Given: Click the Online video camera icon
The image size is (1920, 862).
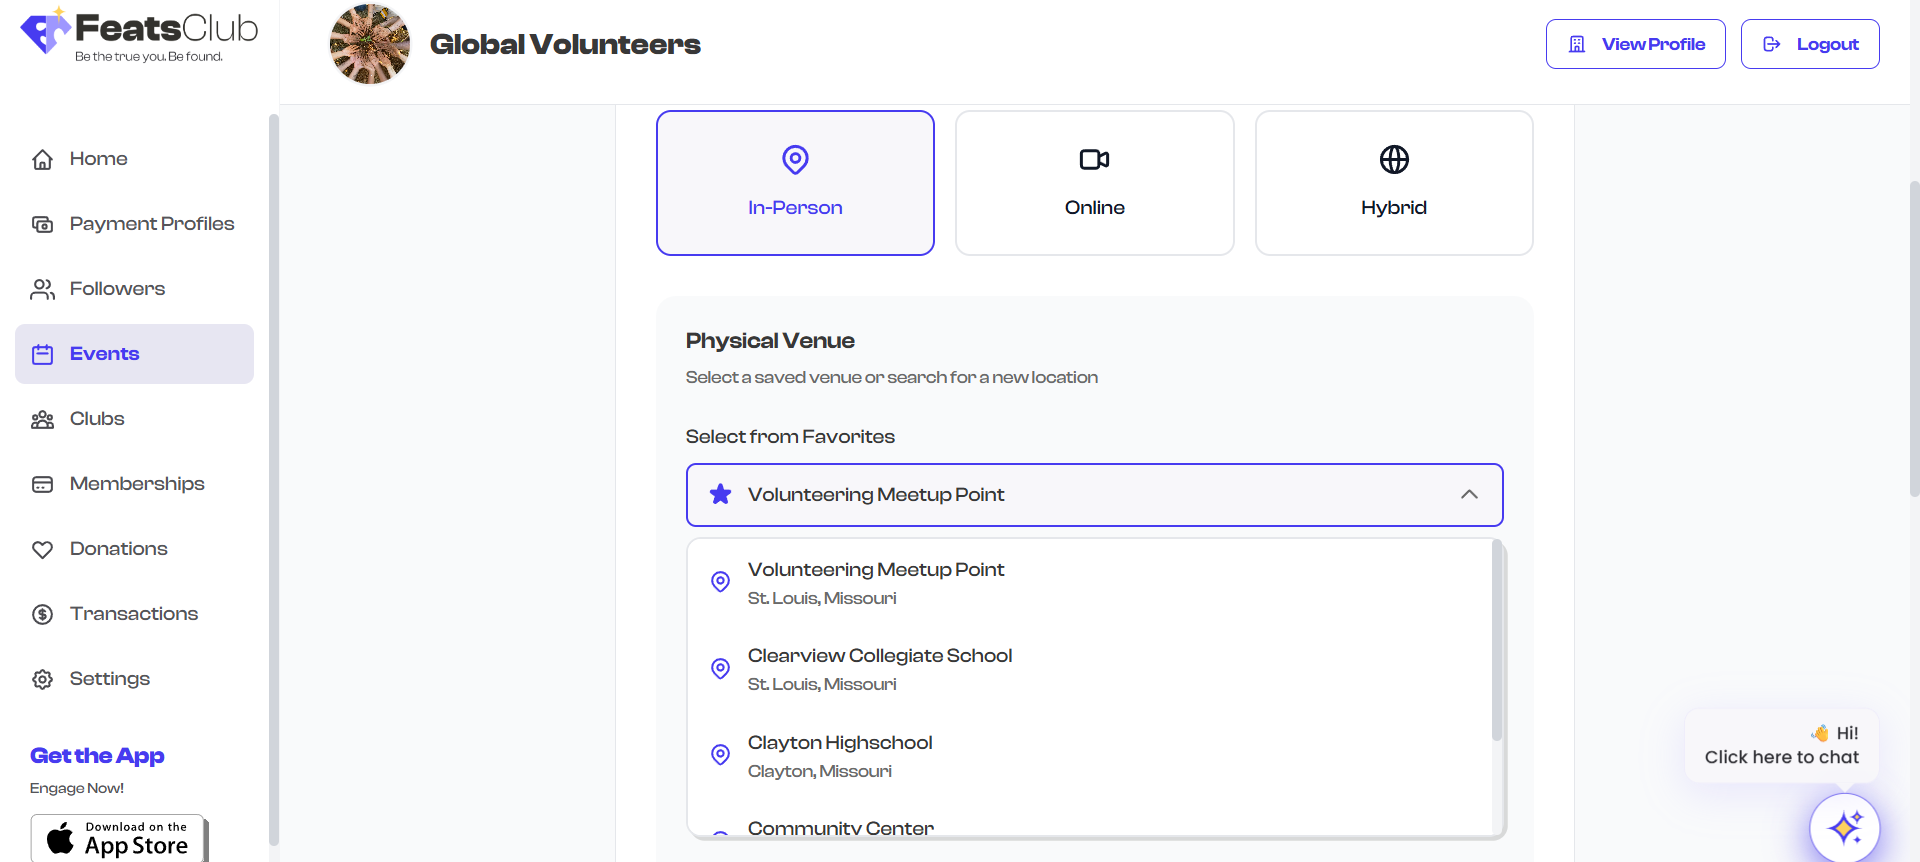Looking at the screenshot, I should click(x=1095, y=159).
